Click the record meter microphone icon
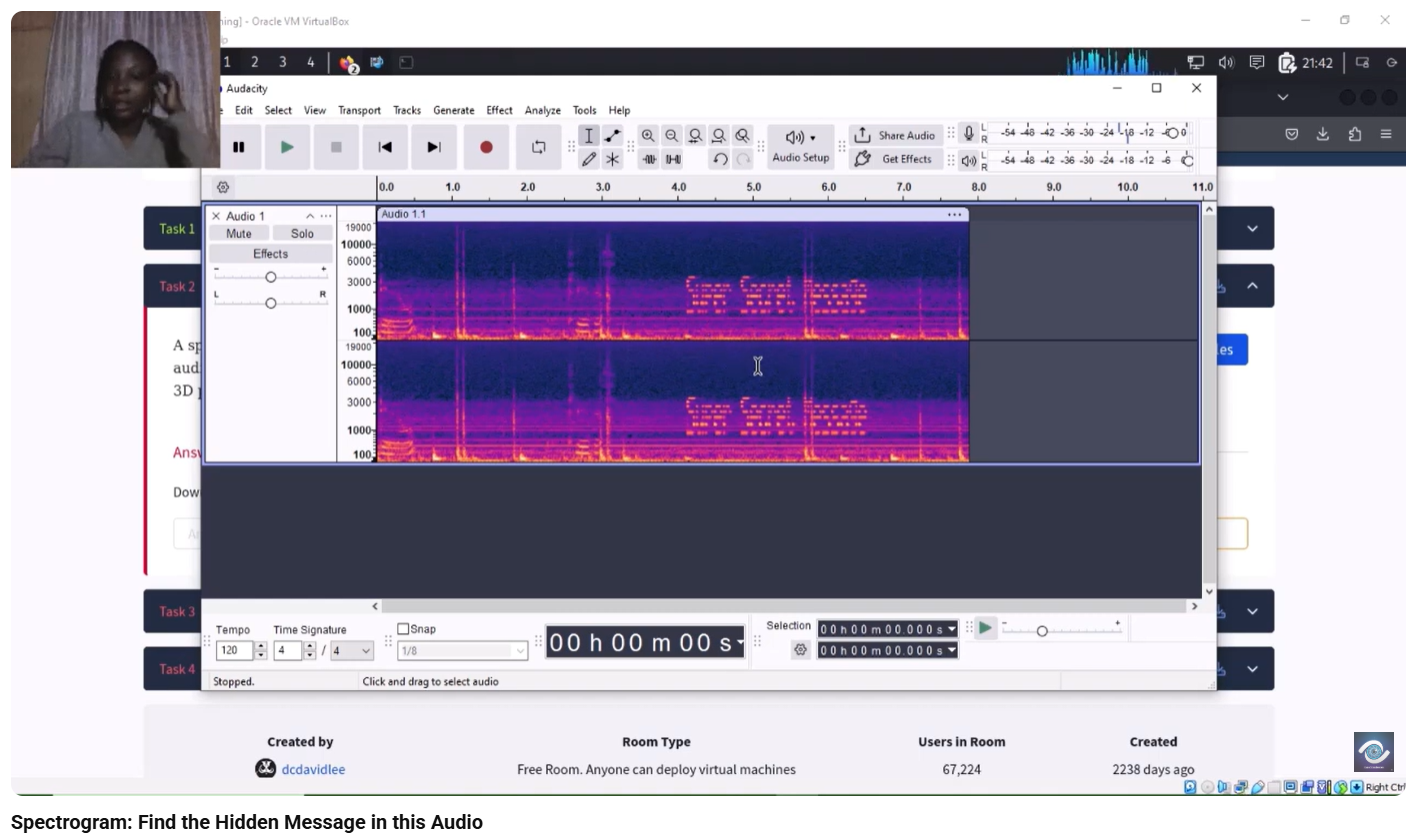Screen dimensions: 1418x836 pos(968,133)
